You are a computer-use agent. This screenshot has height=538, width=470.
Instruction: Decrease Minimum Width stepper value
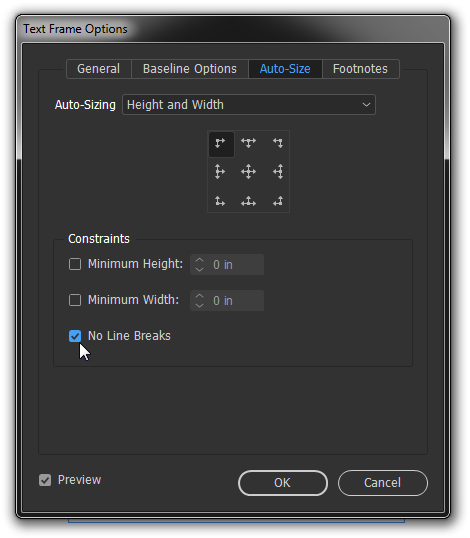click(199, 305)
